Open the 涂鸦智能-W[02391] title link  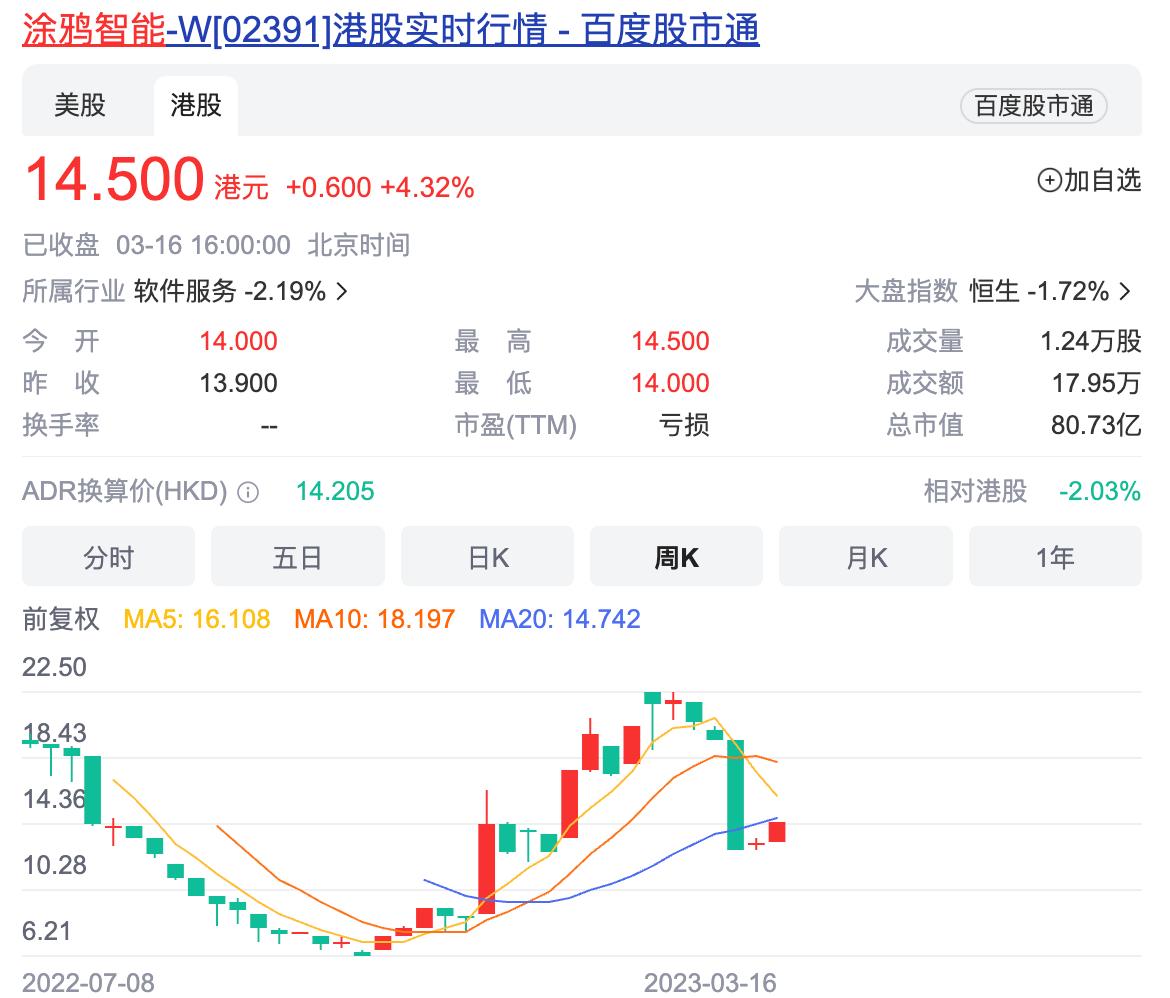coord(390,31)
